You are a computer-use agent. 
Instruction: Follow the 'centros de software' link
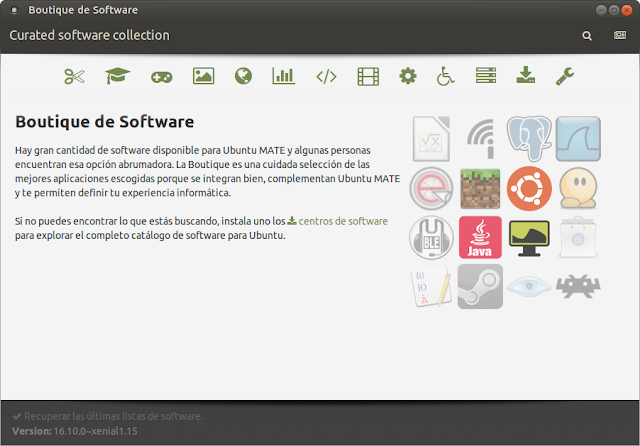pyautogui.click(x=343, y=221)
